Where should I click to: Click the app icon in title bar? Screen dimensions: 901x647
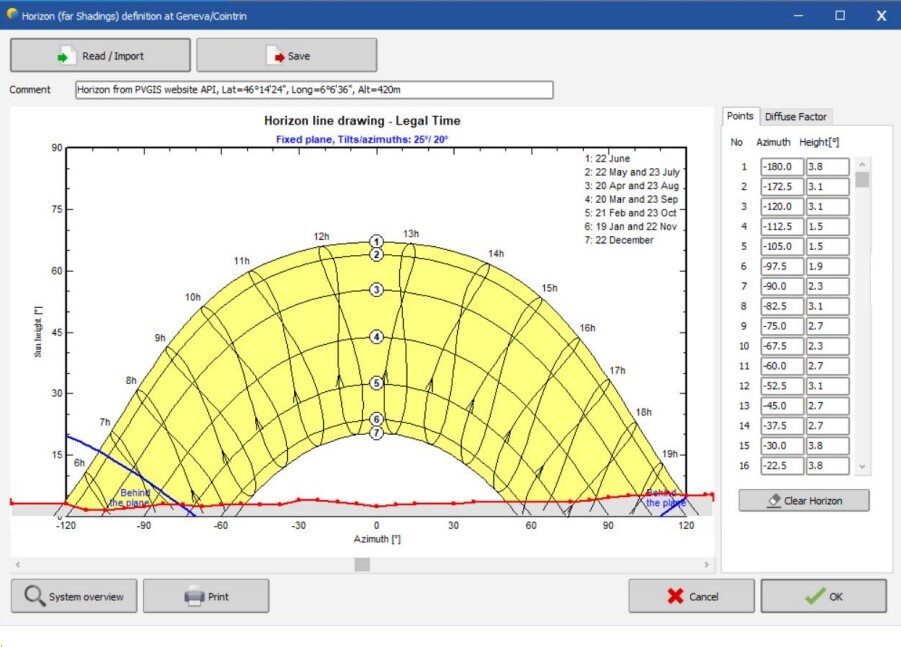12,15
